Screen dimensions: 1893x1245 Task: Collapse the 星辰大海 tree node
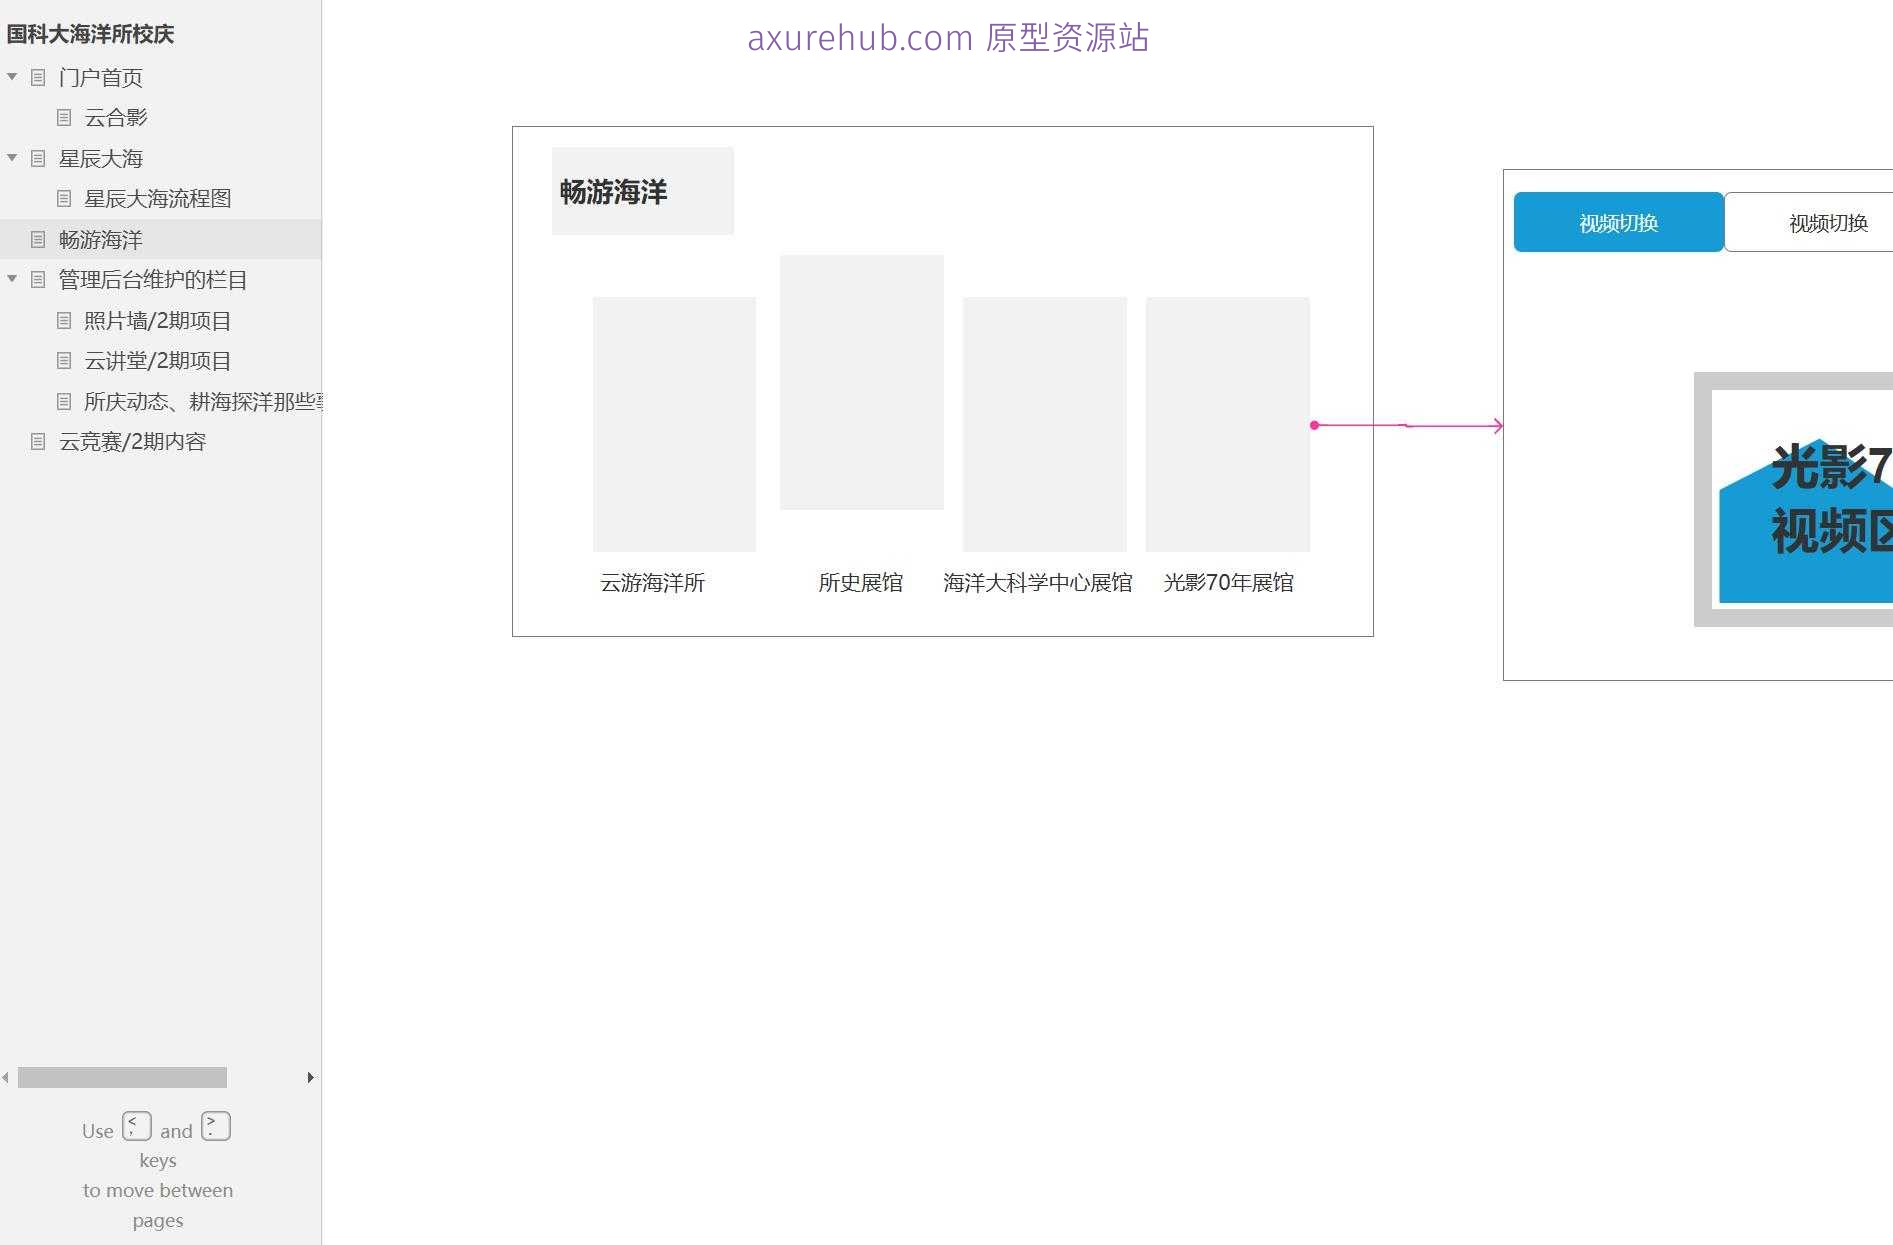(12, 158)
